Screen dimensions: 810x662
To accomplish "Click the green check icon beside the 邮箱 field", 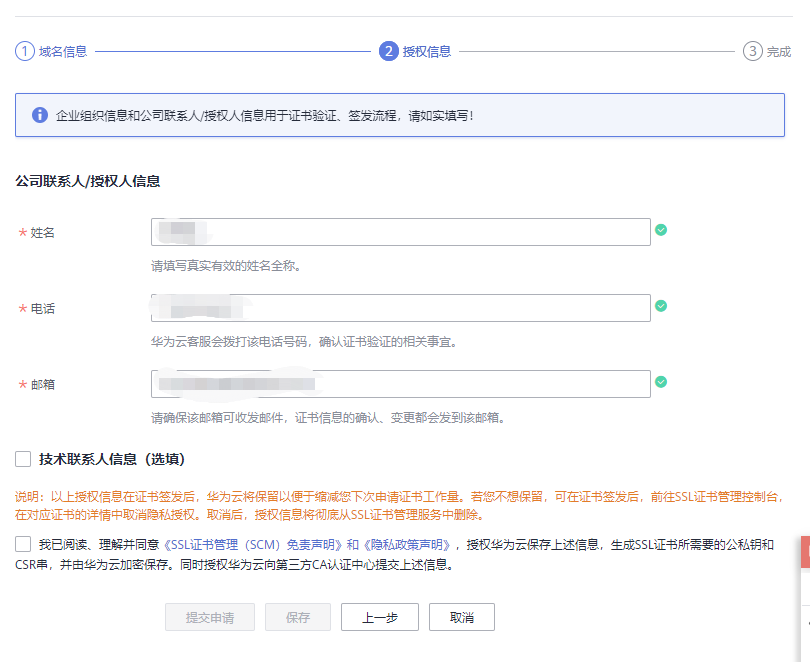I will coord(660,382).
